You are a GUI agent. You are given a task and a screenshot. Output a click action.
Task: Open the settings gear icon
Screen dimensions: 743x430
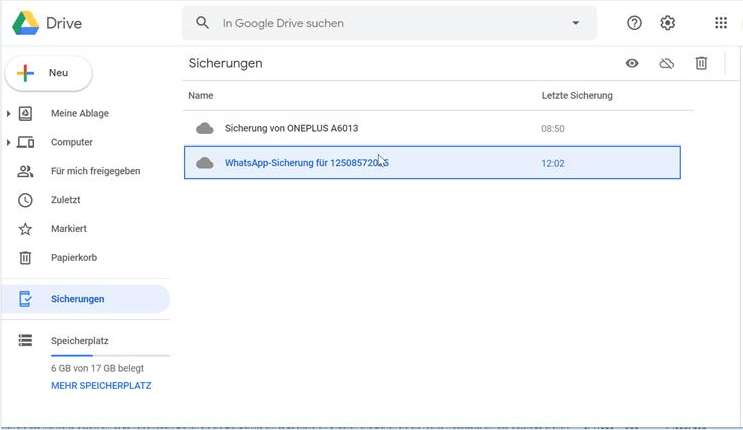(x=668, y=23)
